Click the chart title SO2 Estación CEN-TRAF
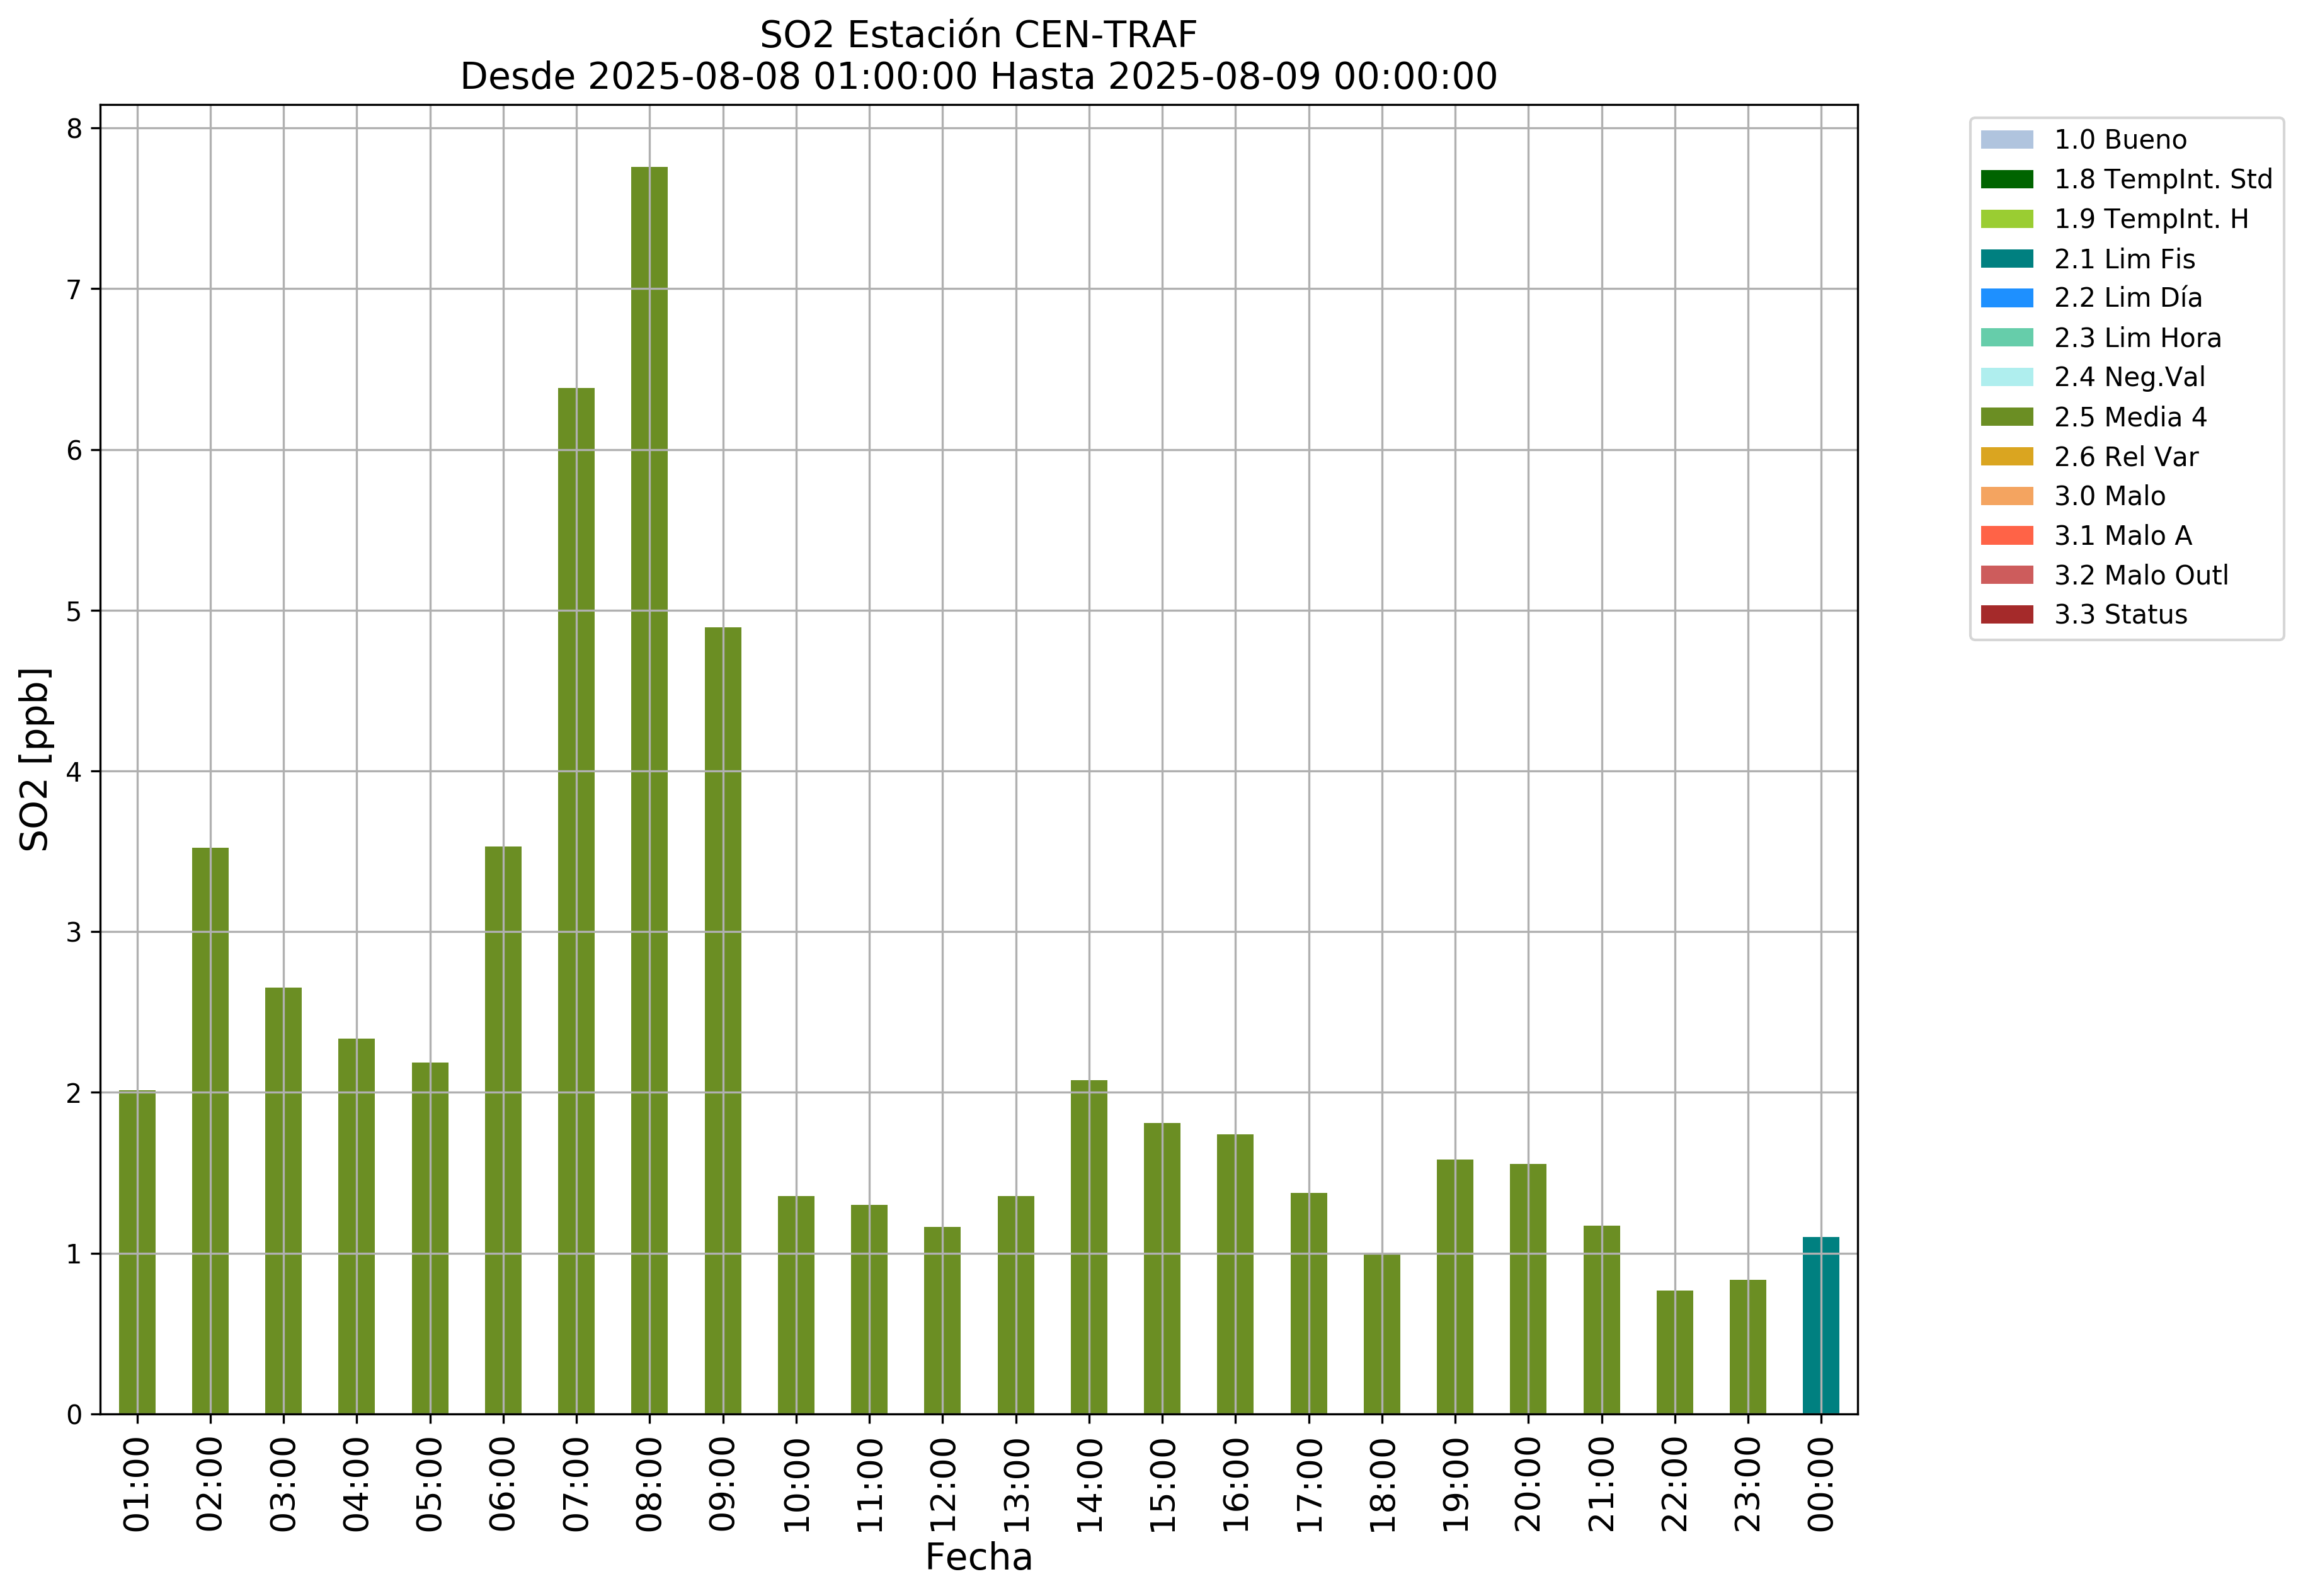This screenshot has height=1596, width=2303. point(978,35)
